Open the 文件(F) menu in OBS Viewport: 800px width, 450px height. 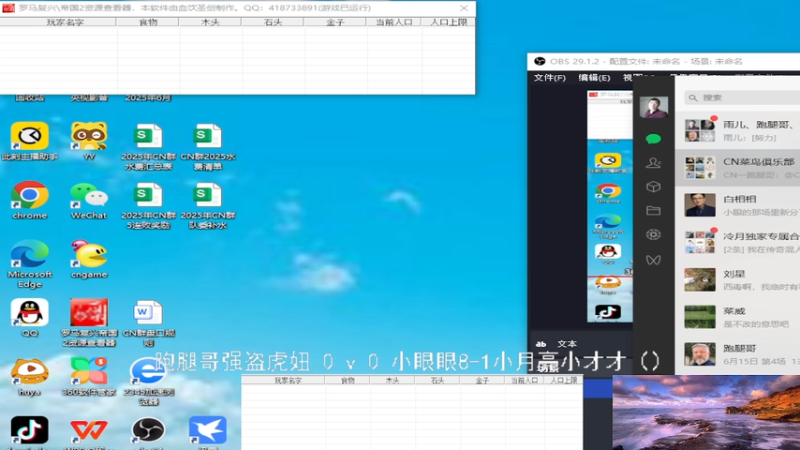[549, 78]
